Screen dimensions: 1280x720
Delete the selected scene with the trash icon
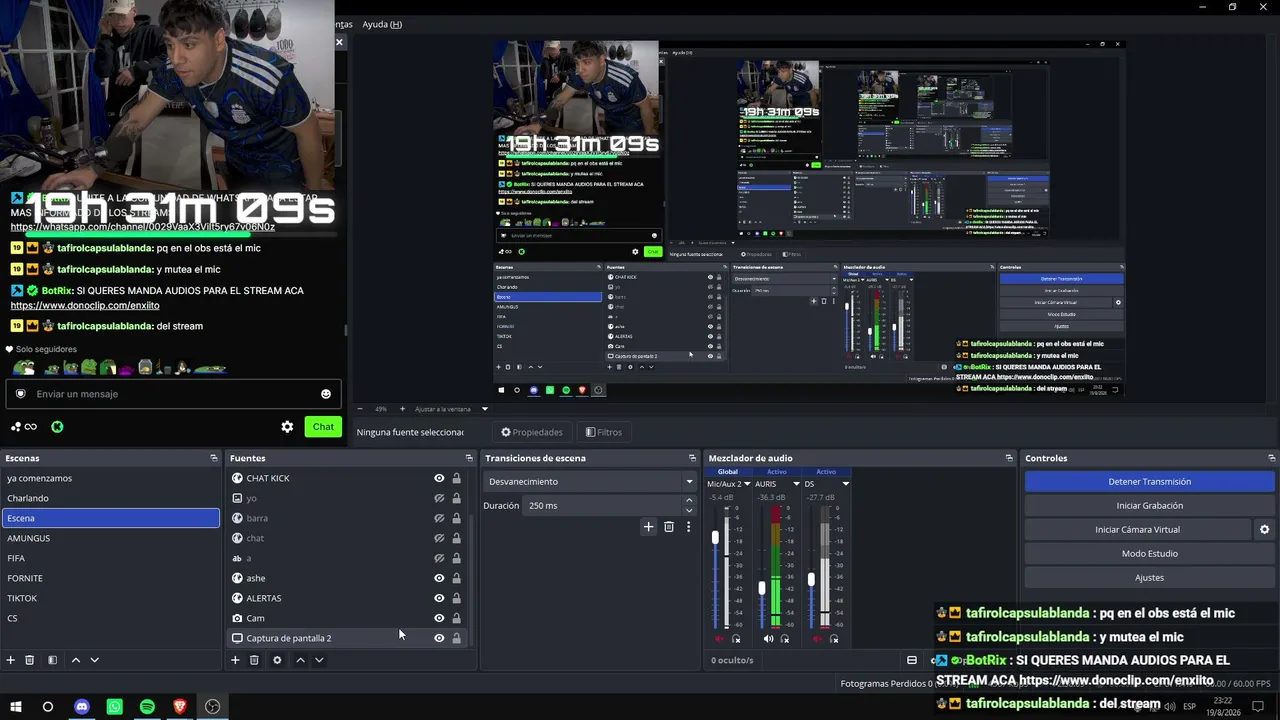[x=30, y=660]
